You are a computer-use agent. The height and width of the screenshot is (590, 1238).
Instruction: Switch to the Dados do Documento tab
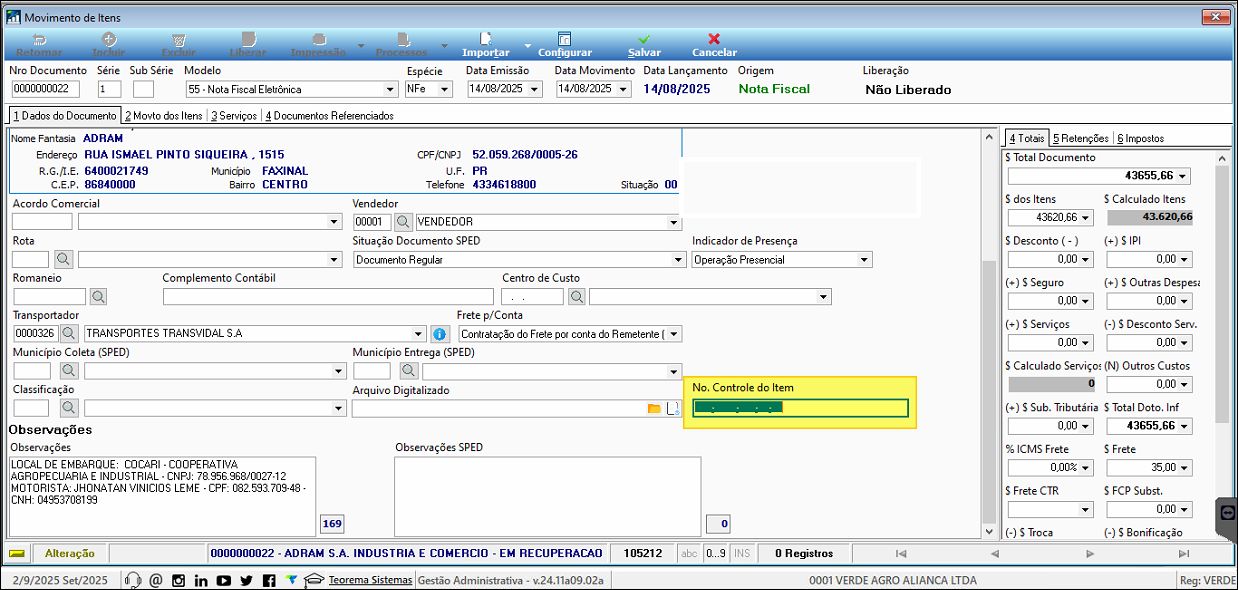tap(64, 116)
